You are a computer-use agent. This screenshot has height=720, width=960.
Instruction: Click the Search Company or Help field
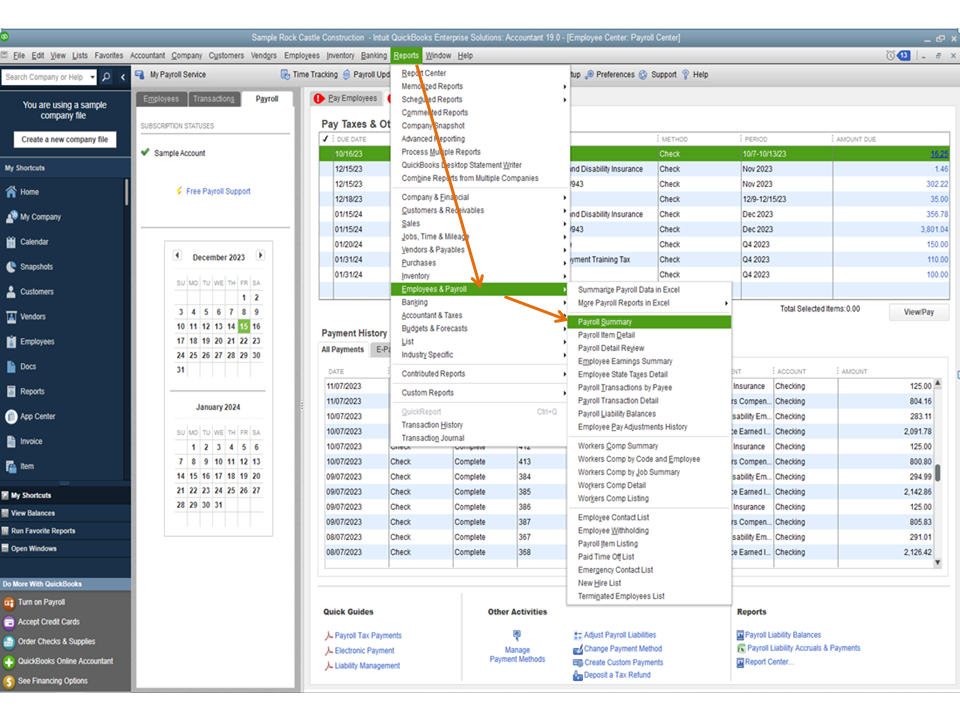coord(45,77)
